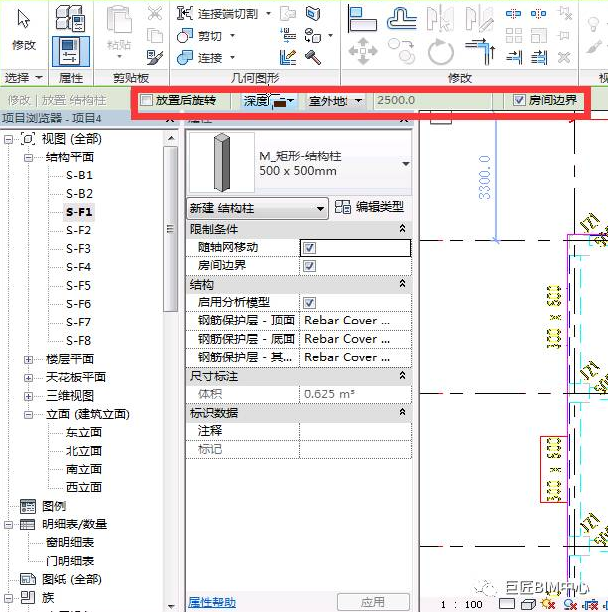Click the 剪切 Cut geometry tool

199,36
